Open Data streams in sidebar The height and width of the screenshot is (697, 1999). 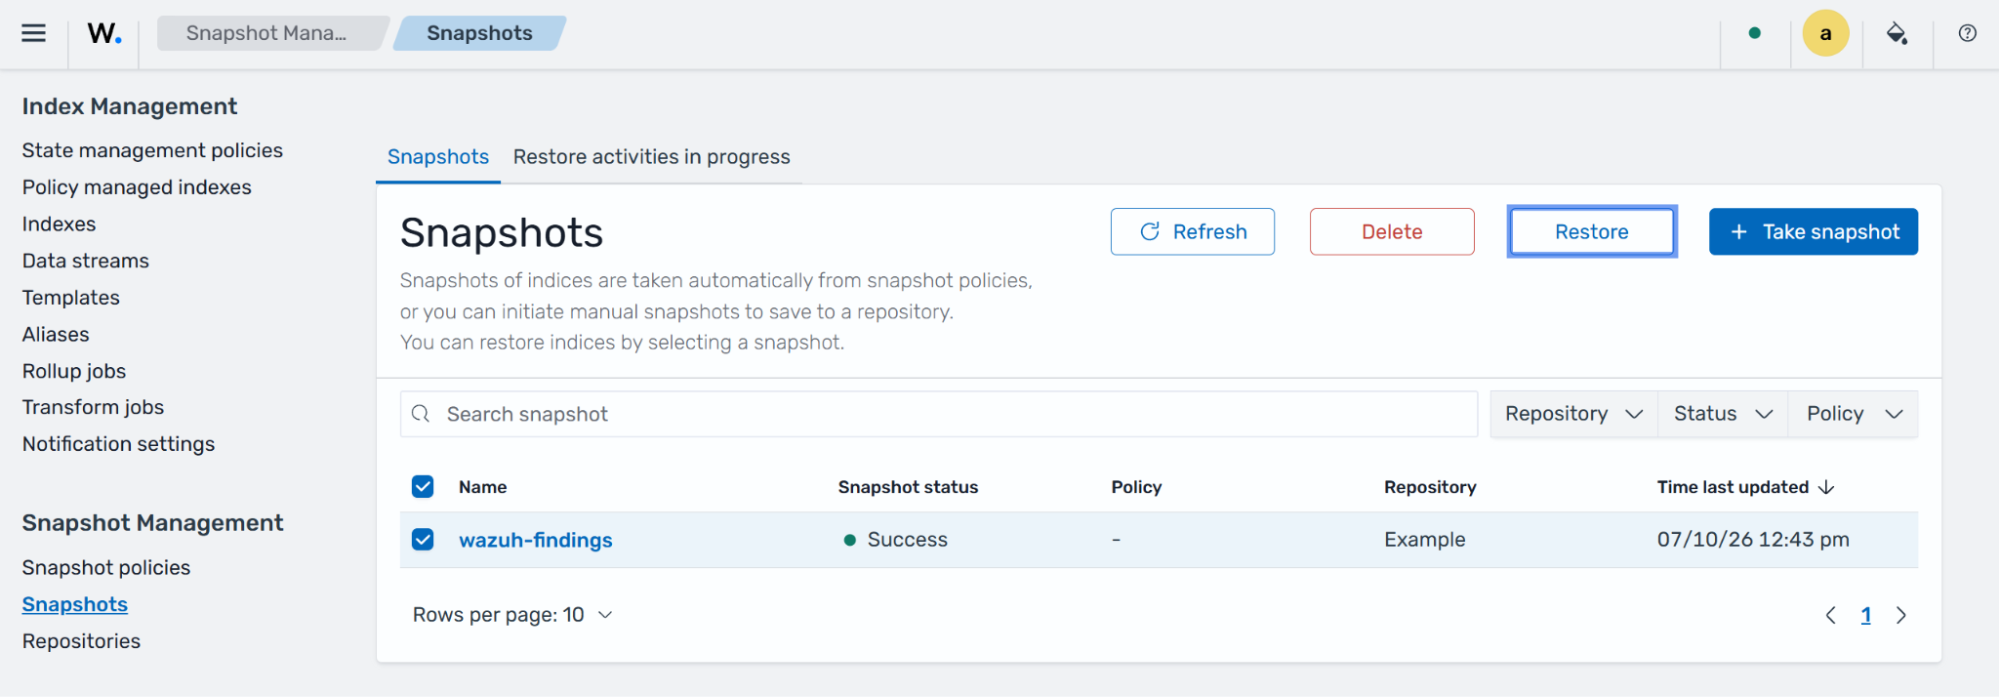pyautogui.click(x=86, y=261)
